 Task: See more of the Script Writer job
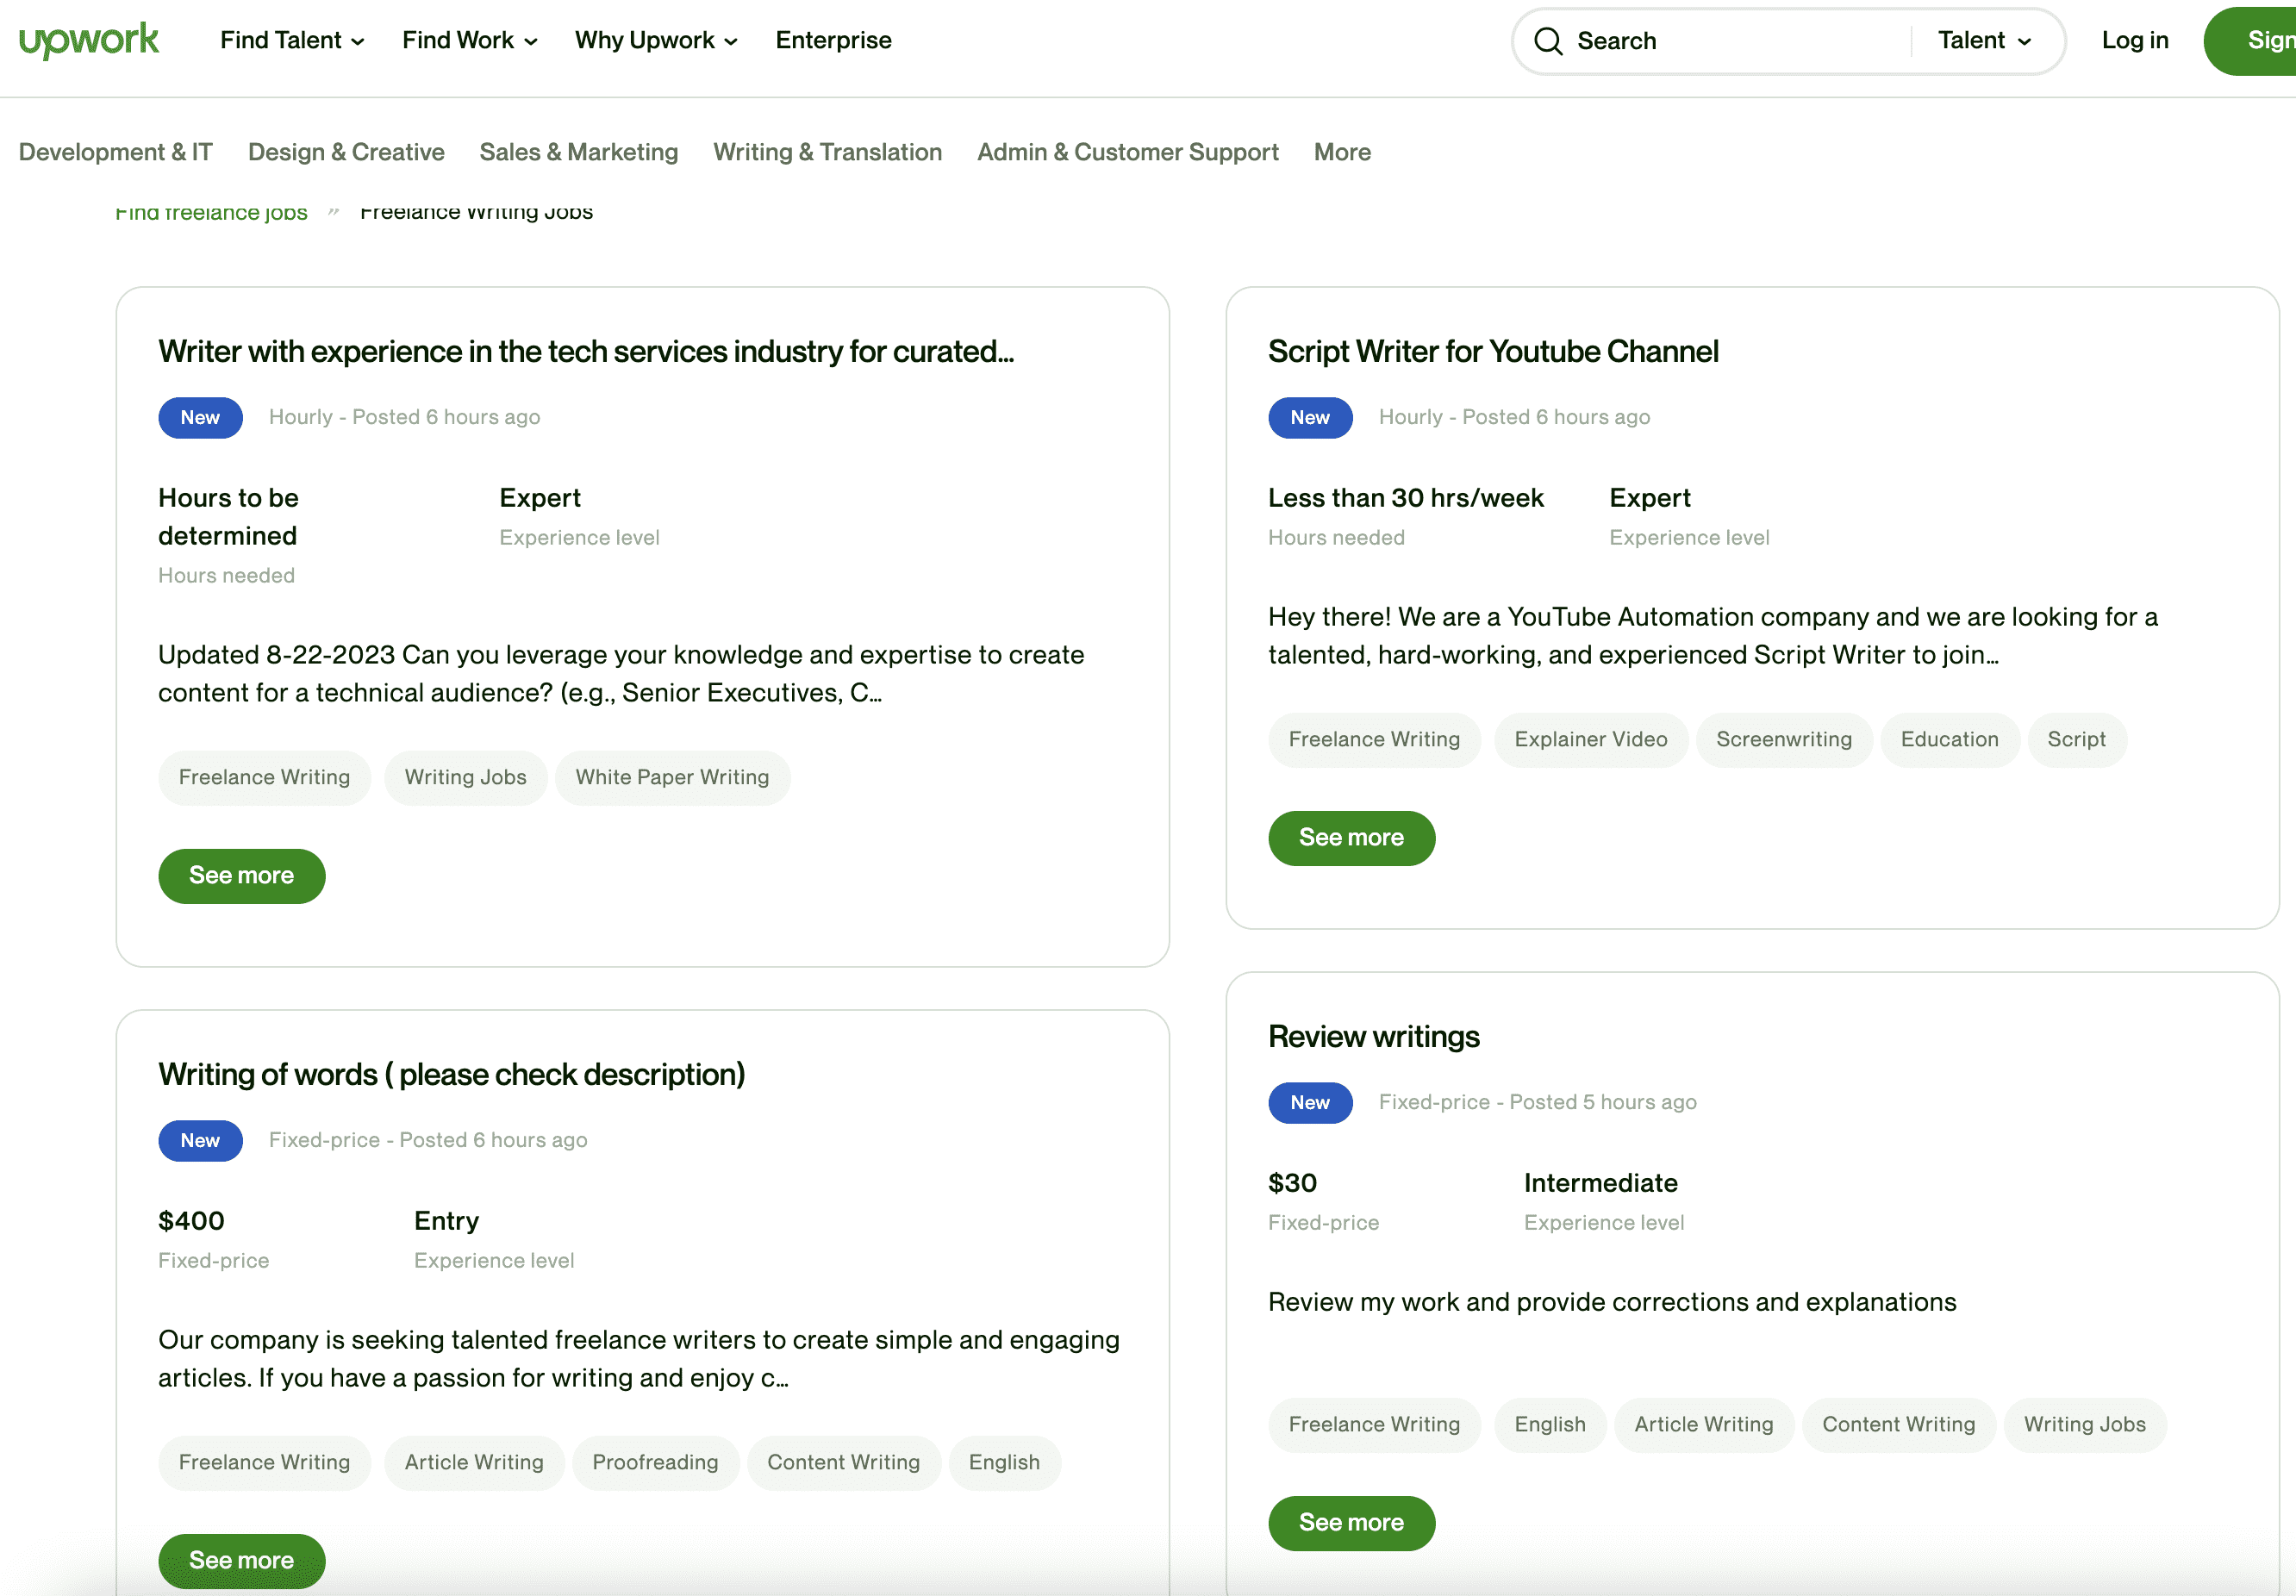coord(1350,838)
